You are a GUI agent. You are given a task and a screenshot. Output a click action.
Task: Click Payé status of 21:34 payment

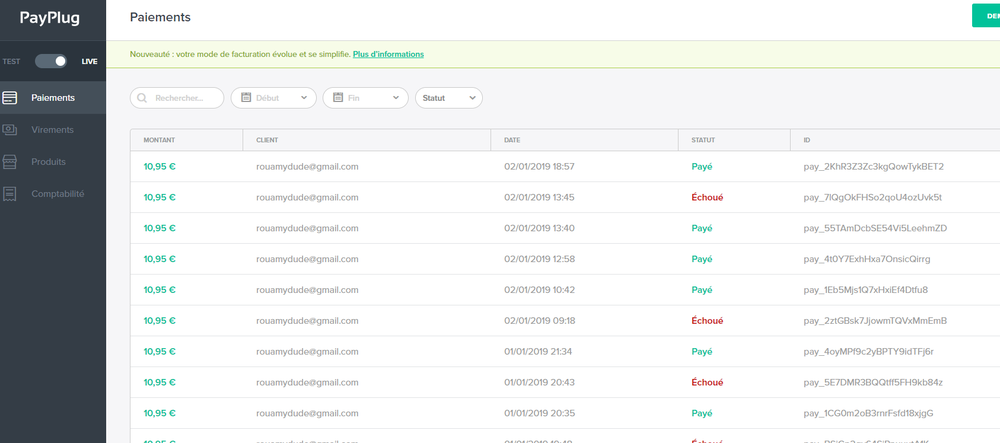(x=702, y=351)
